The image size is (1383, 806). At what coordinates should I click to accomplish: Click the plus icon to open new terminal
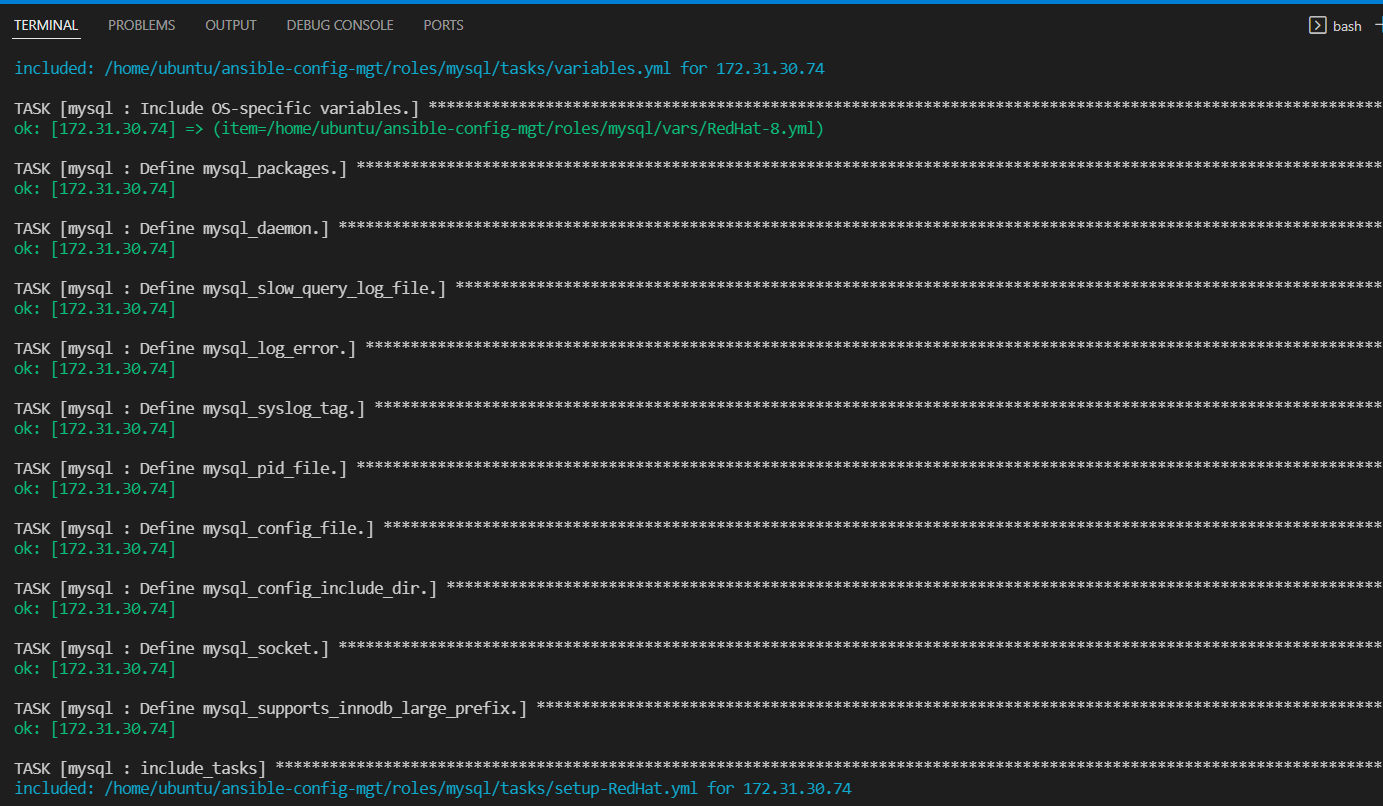(1377, 25)
